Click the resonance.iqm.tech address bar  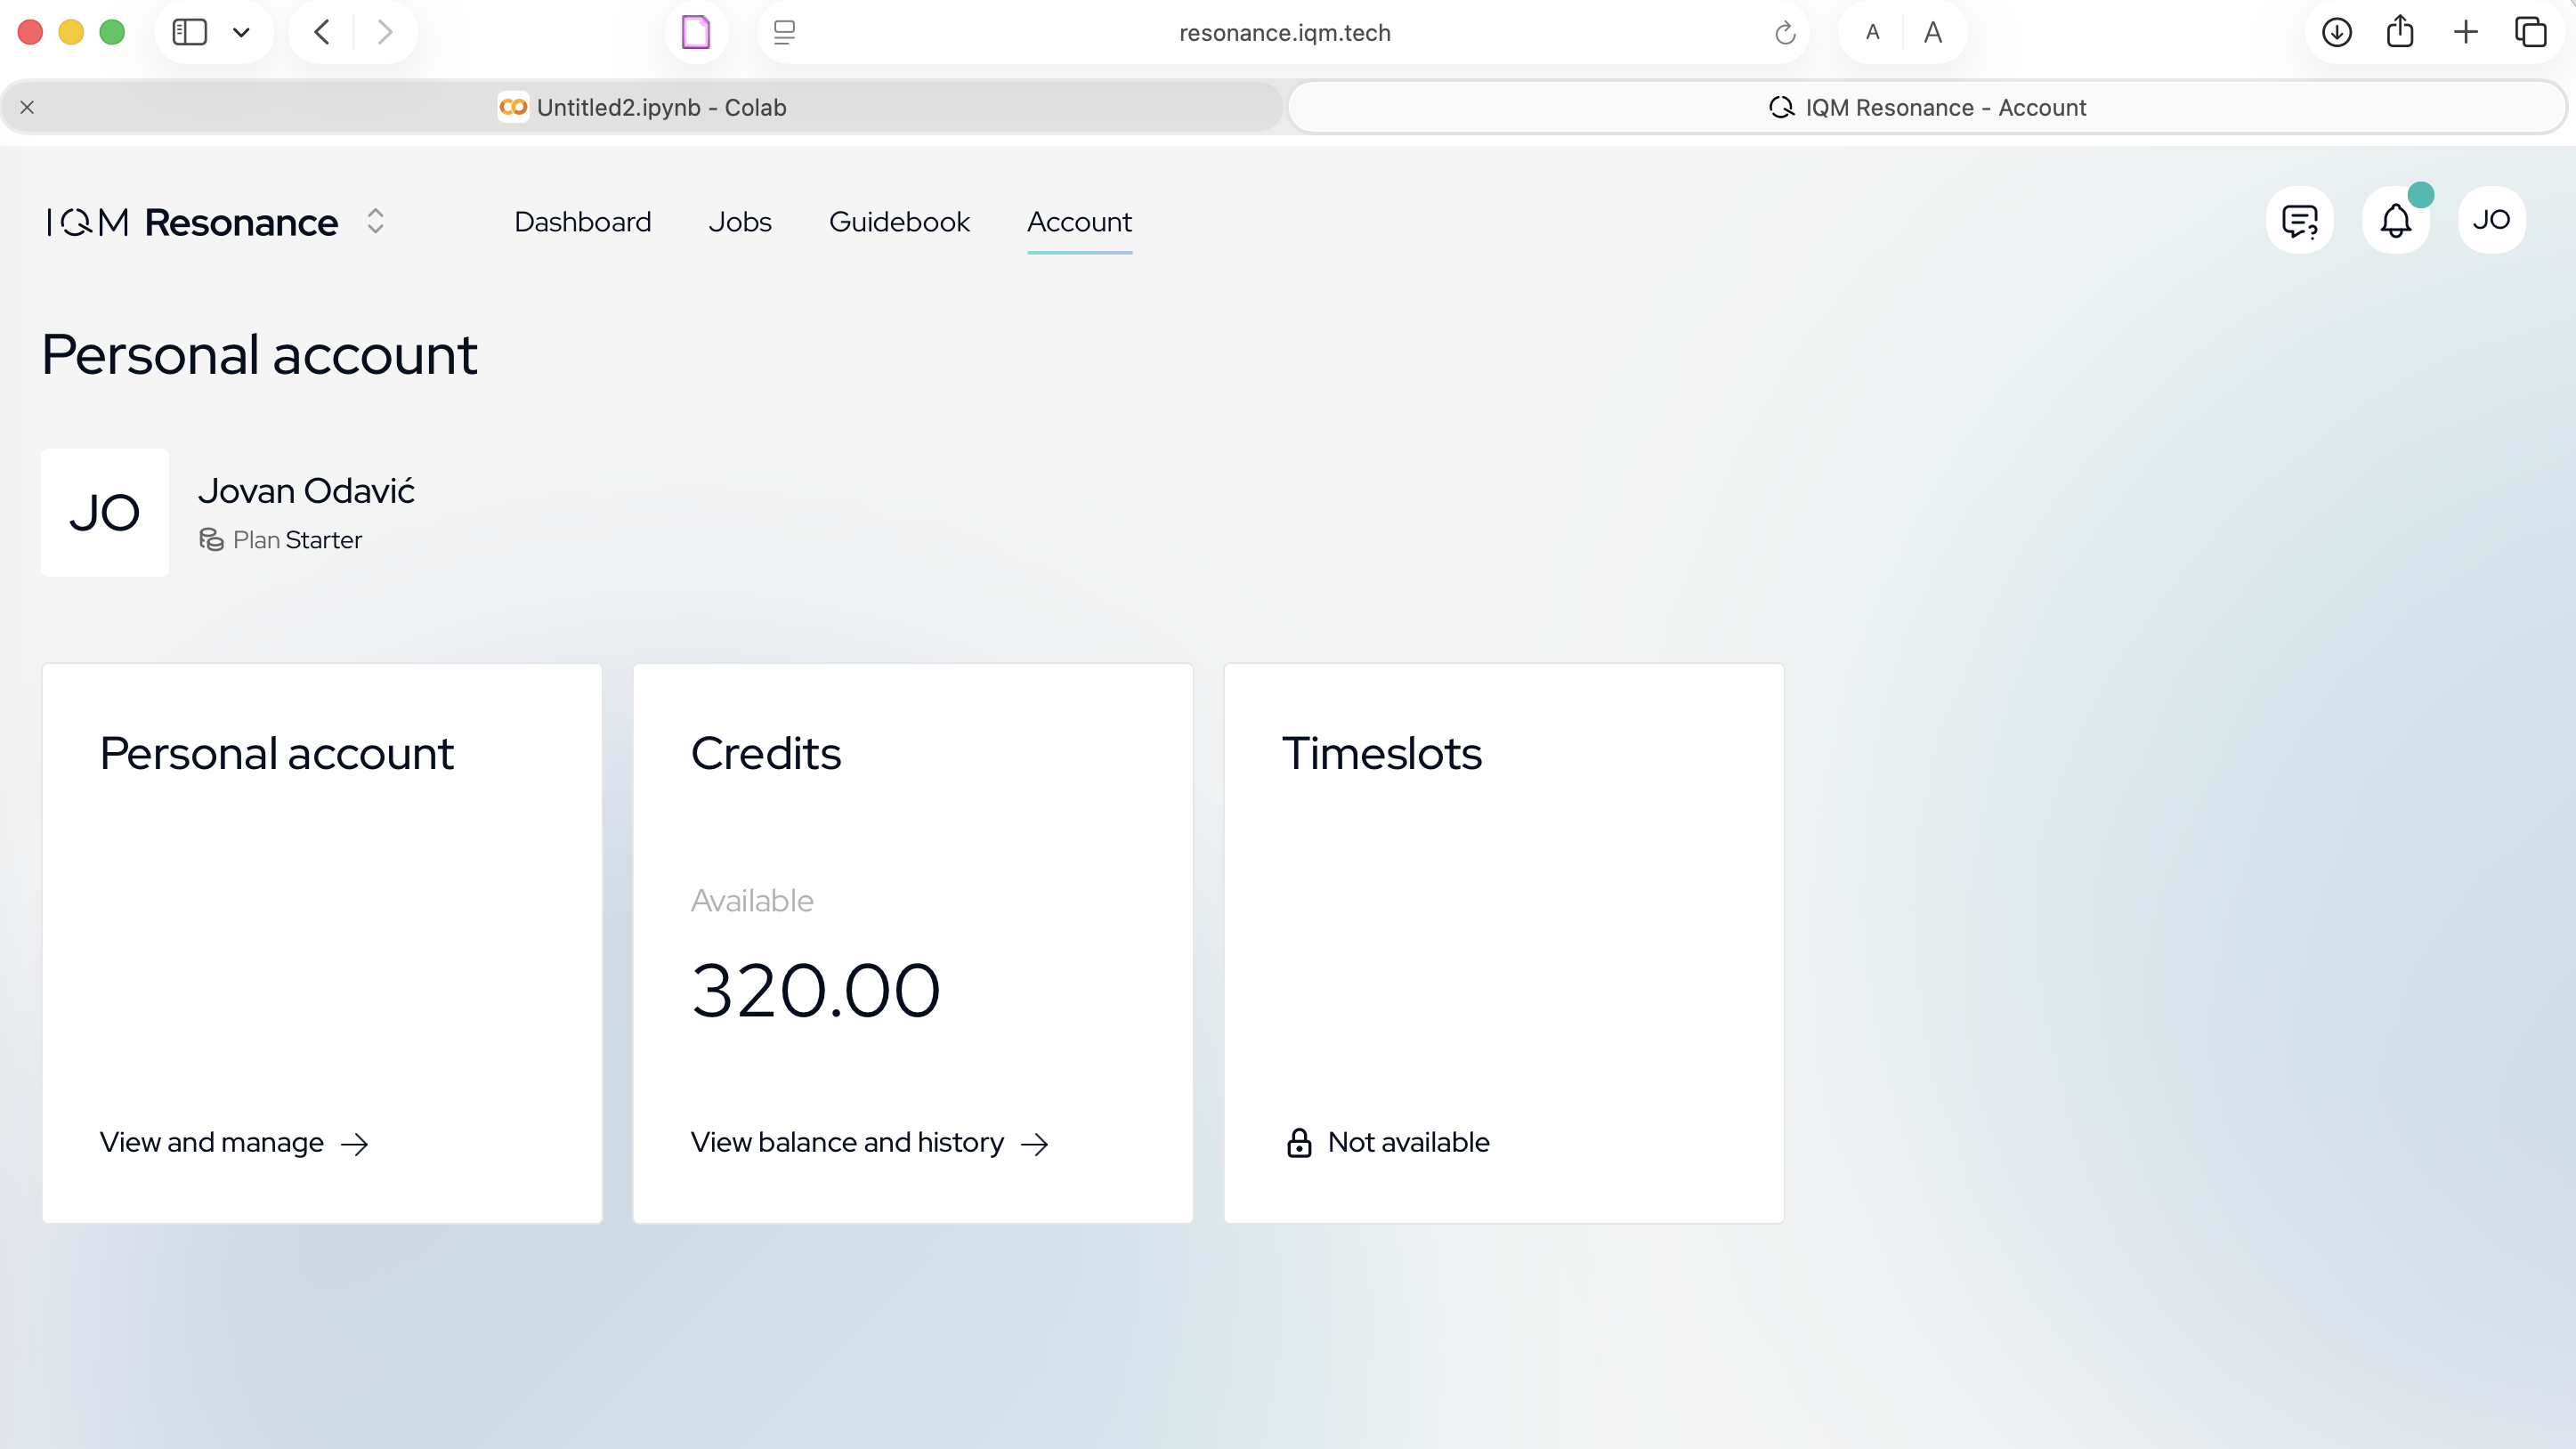point(1284,33)
